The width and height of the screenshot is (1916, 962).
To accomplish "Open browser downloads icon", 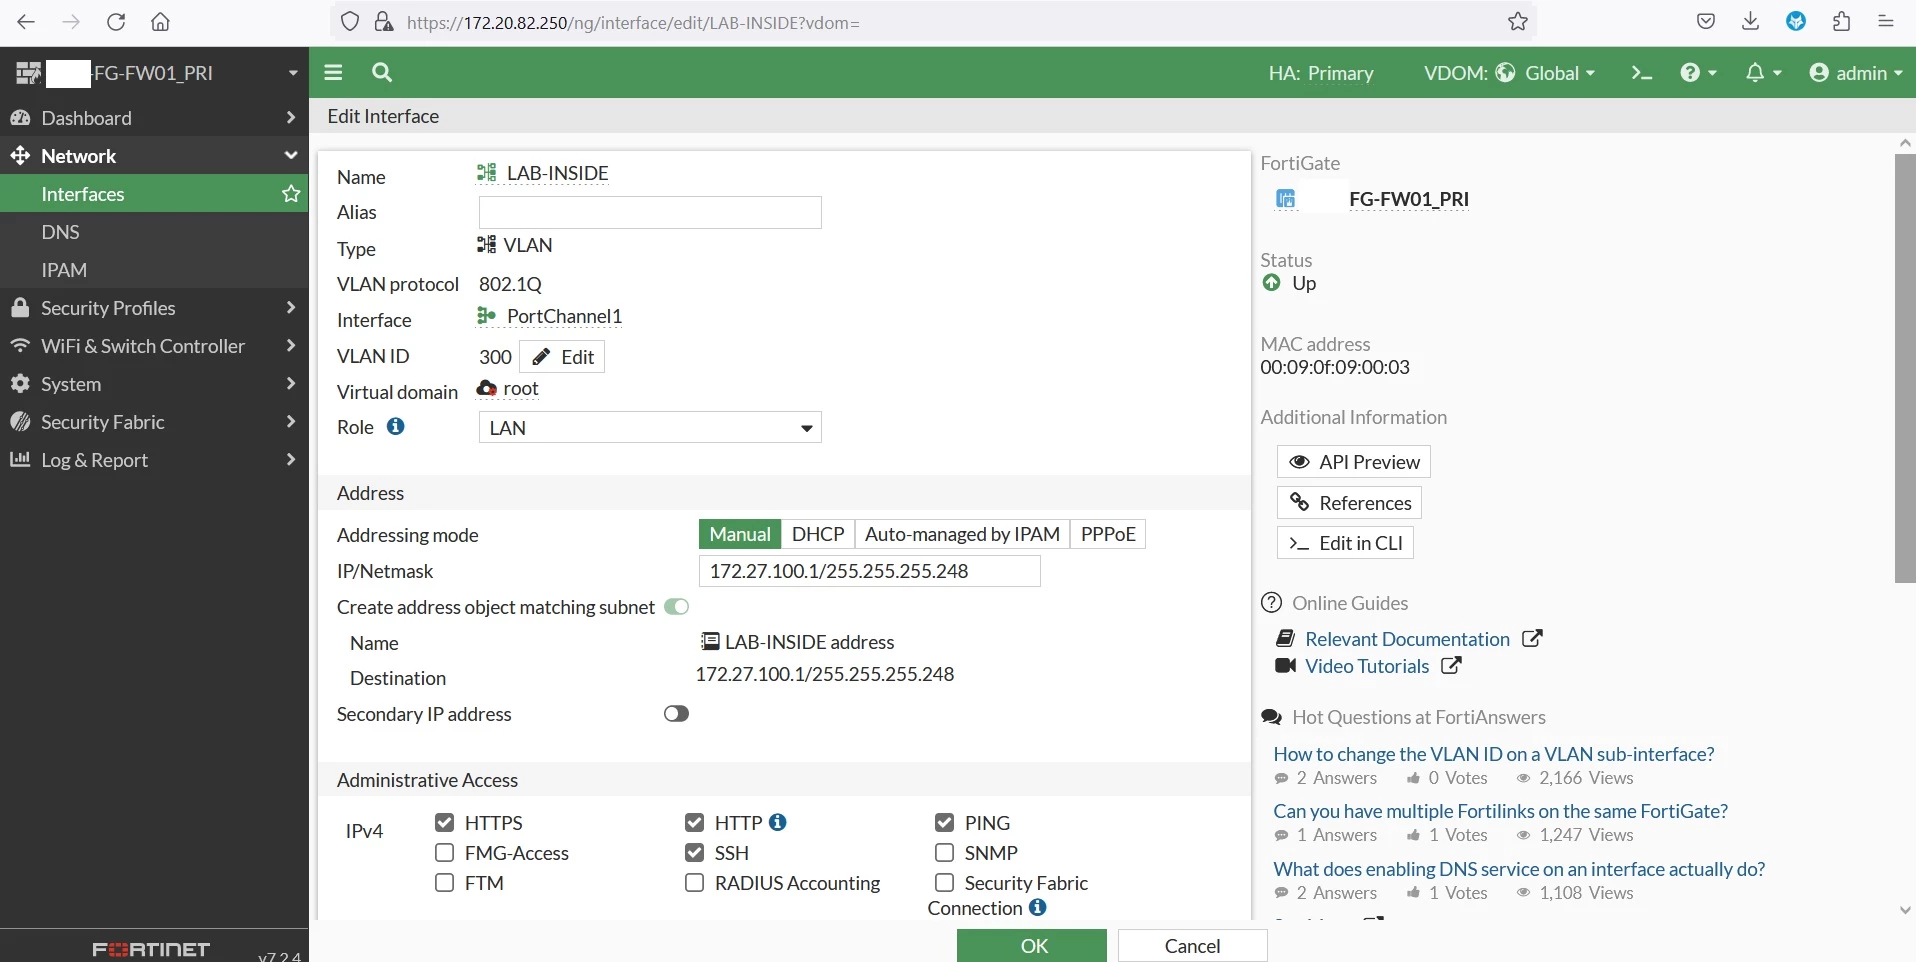I will 1751,22.
